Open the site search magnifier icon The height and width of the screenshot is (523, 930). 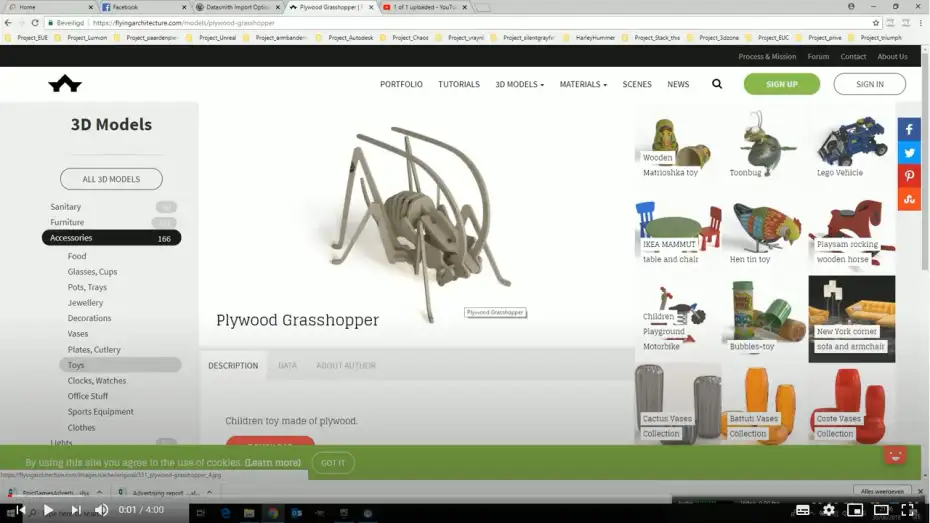click(x=716, y=84)
